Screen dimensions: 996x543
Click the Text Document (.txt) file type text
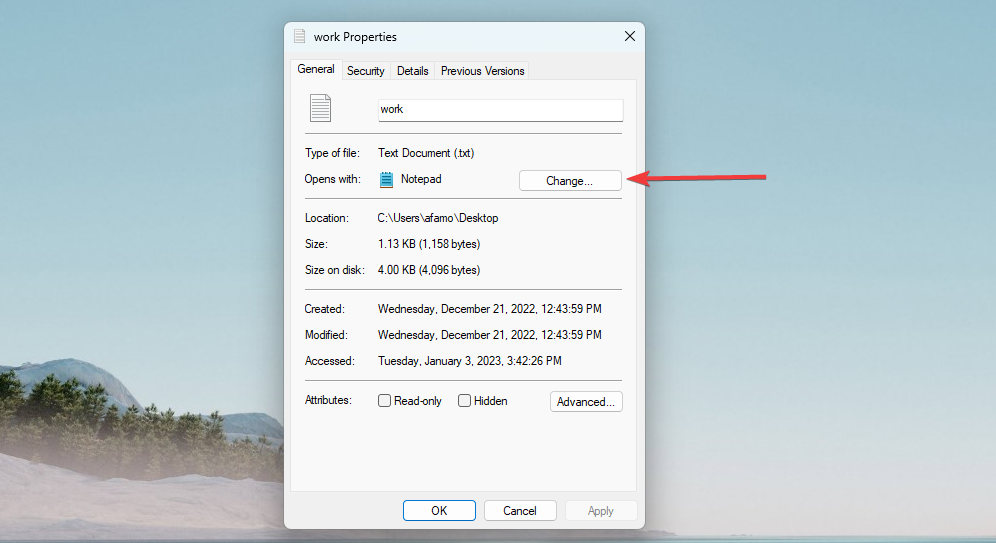pos(425,153)
